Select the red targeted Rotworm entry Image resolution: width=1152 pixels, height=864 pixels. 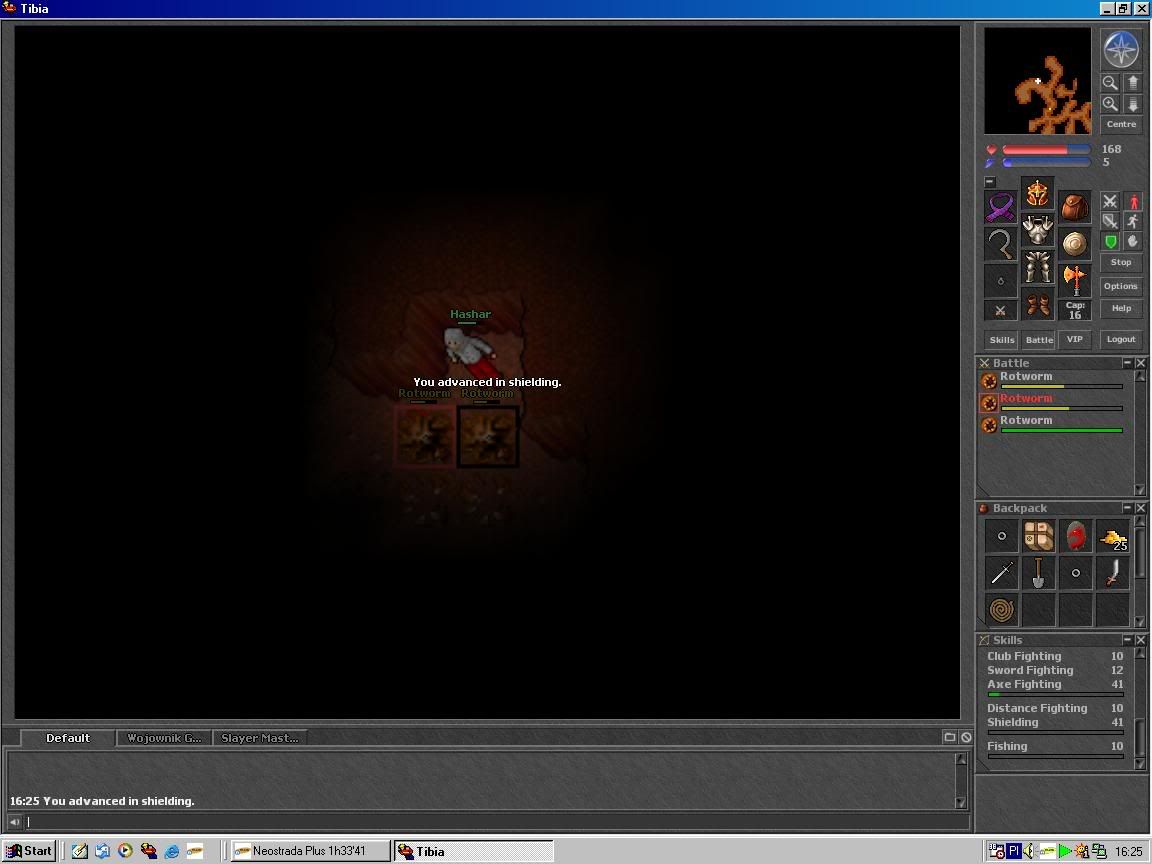click(1052, 402)
